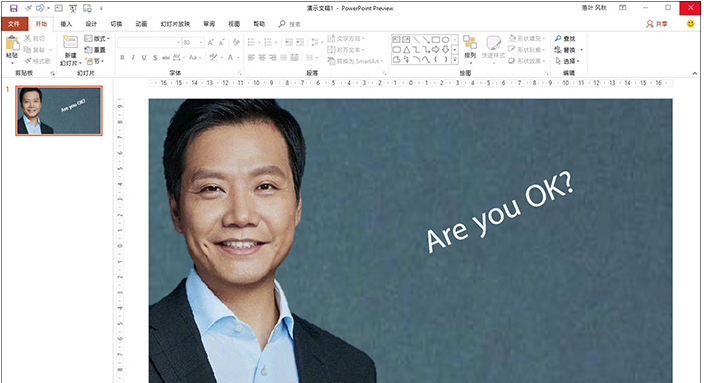Viewport: 704px width, 383px height.
Task: Pick the line shape in gallery
Action: [x=416, y=40]
